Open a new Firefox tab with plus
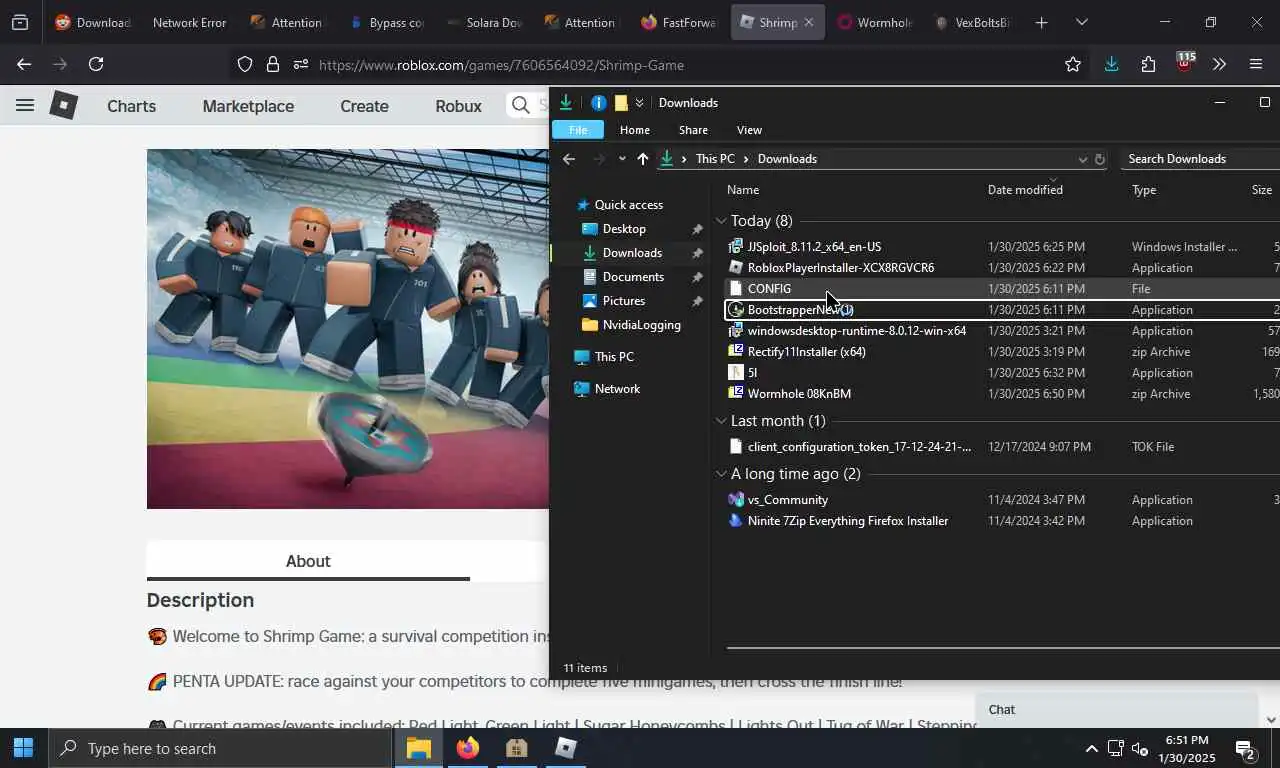This screenshot has width=1280, height=768. (1041, 22)
